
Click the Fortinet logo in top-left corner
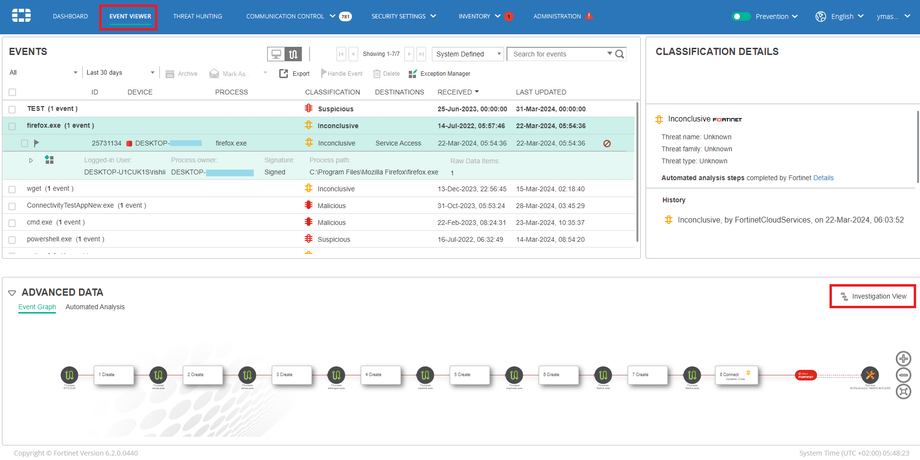(x=20, y=16)
